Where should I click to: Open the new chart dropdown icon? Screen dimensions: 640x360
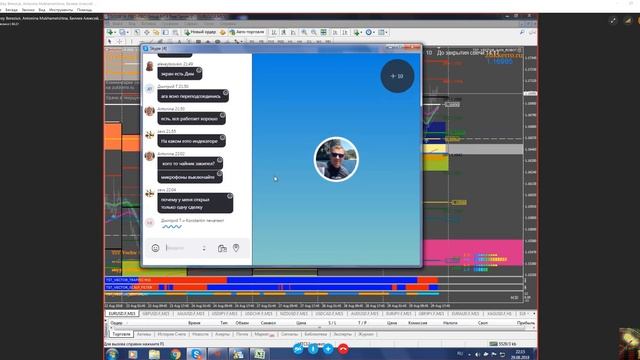pyautogui.click(x=111, y=32)
